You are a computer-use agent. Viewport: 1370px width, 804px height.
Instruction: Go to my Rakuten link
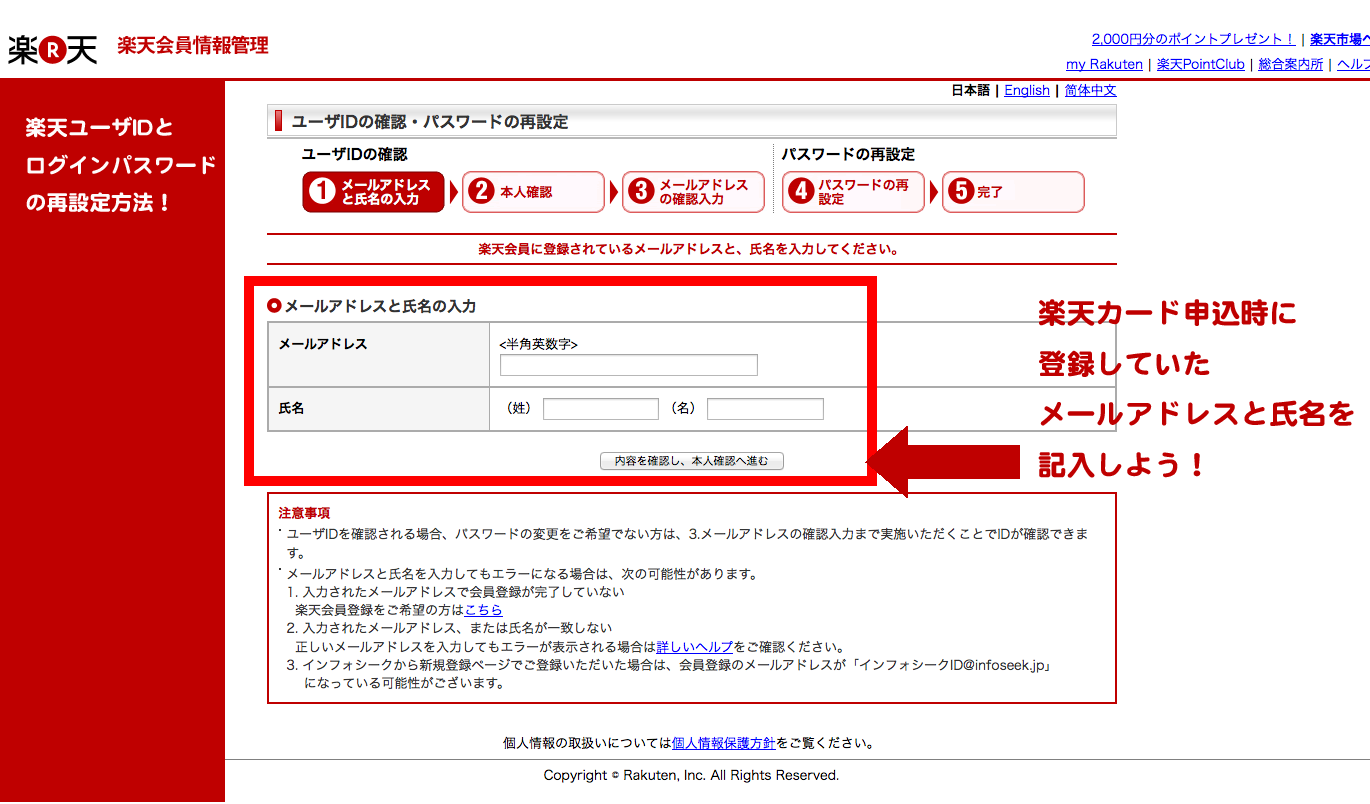(x=1104, y=64)
